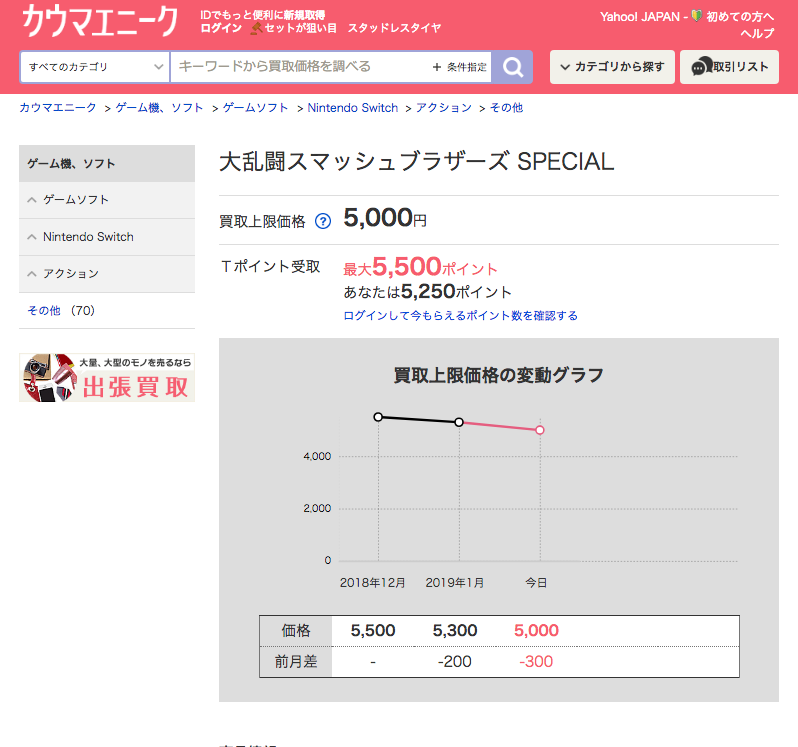The height and width of the screenshot is (747, 798).
Task: Click the 2018年12月 data point on graph
Action: pos(378,417)
